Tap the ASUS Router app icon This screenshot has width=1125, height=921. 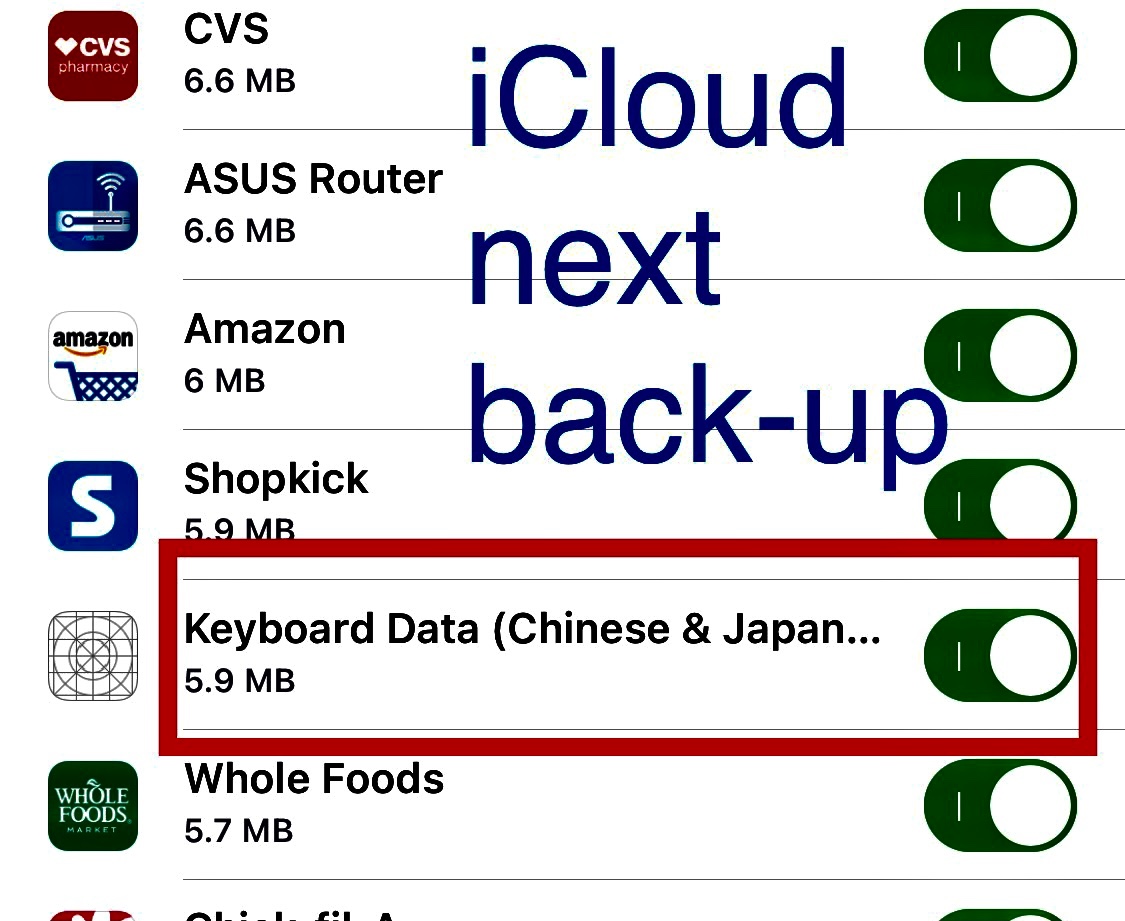click(92, 206)
